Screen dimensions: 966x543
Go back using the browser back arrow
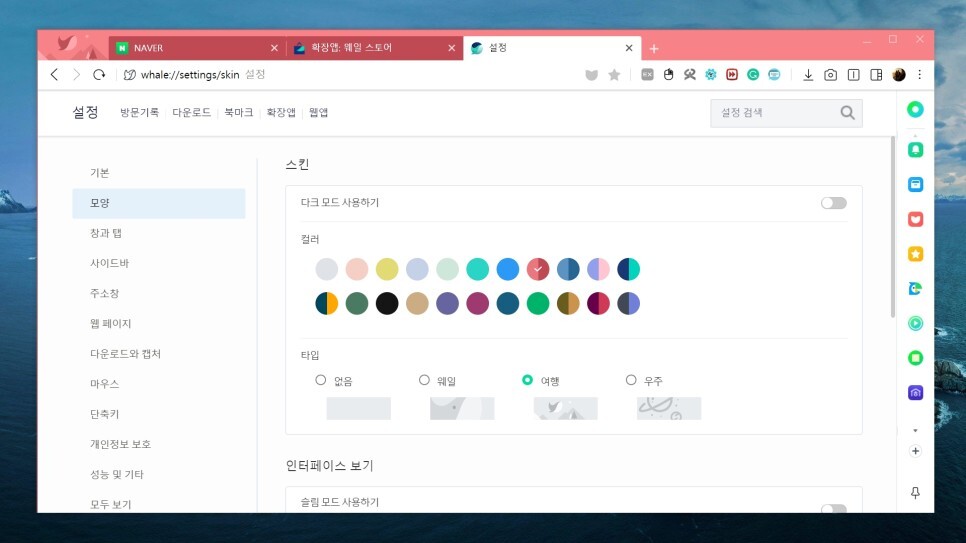54,75
